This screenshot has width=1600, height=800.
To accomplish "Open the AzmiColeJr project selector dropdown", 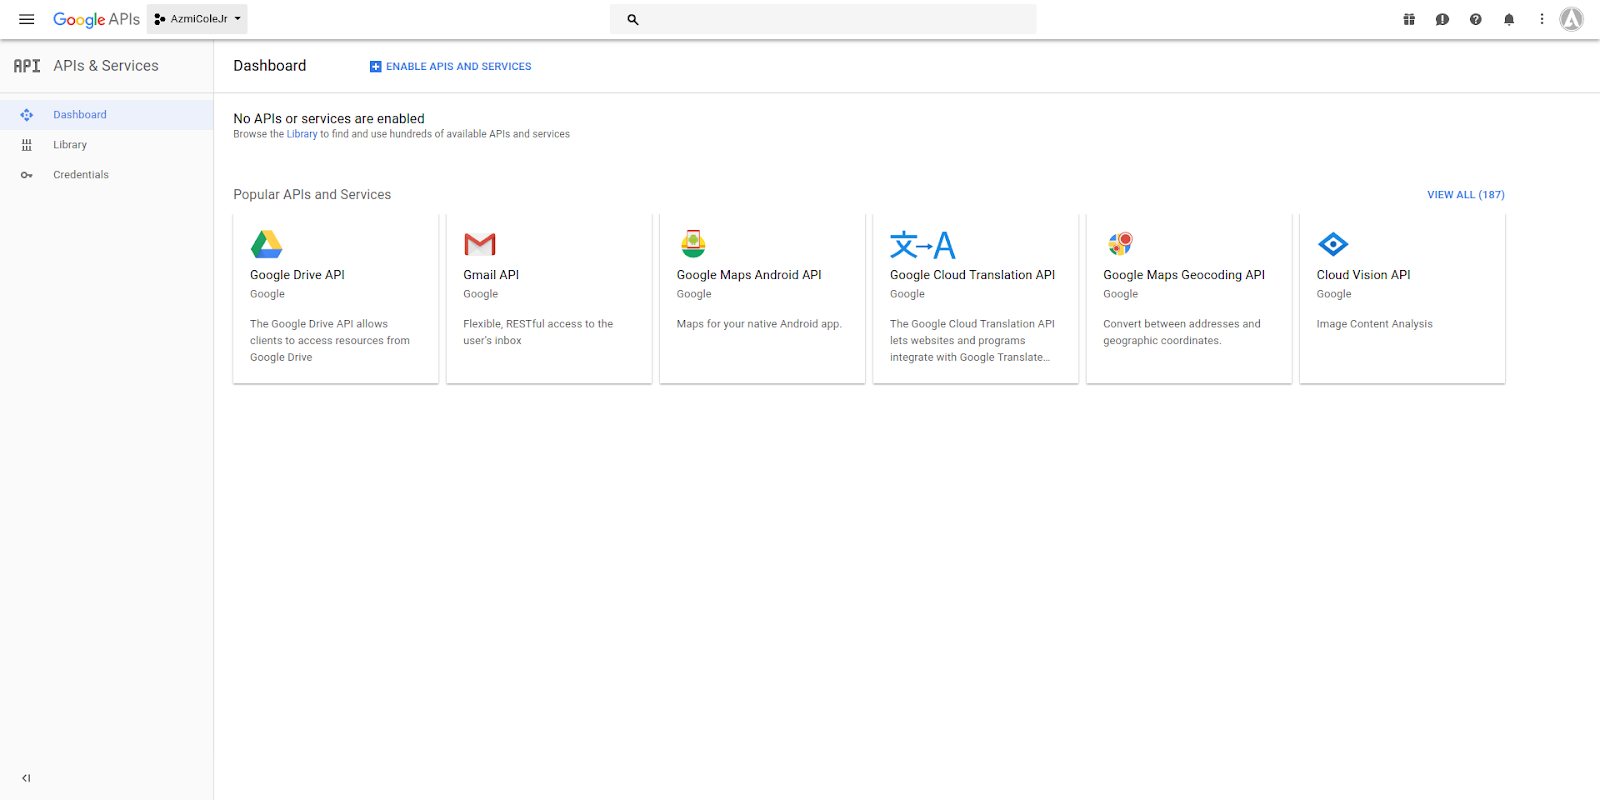I will [197, 19].
